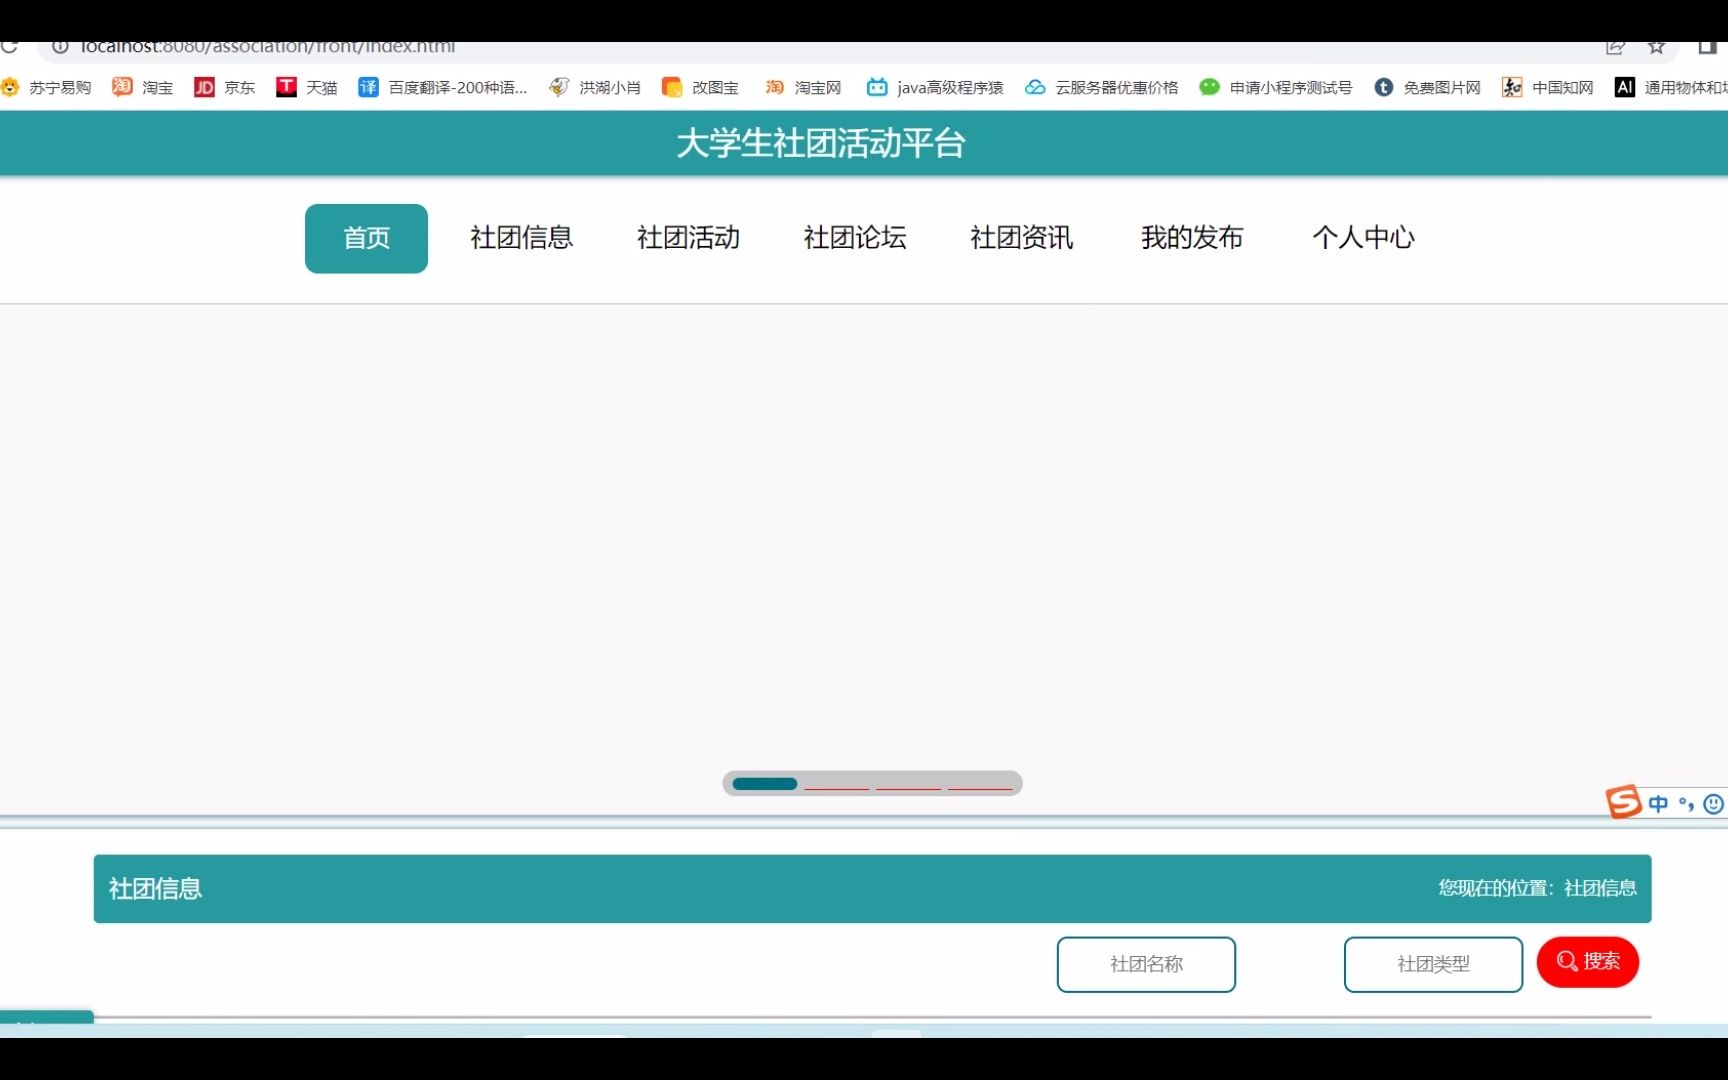The height and width of the screenshot is (1080, 1728).
Task: Open the 社团论坛 navigation tab
Action: coord(855,238)
